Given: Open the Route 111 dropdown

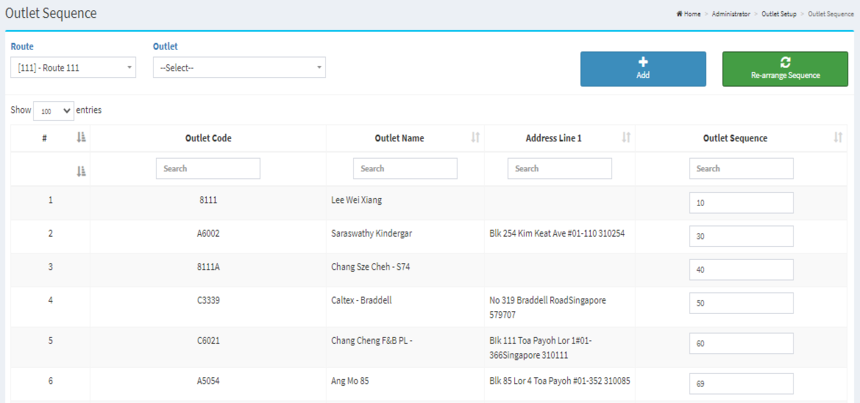Looking at the screenshot, I should coord(73,67).
